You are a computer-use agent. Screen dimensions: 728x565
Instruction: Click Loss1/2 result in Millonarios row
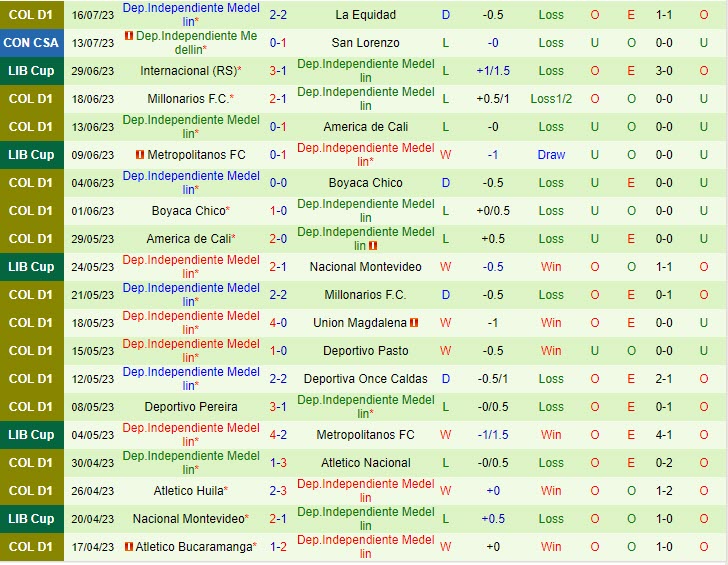coord(551,99)
